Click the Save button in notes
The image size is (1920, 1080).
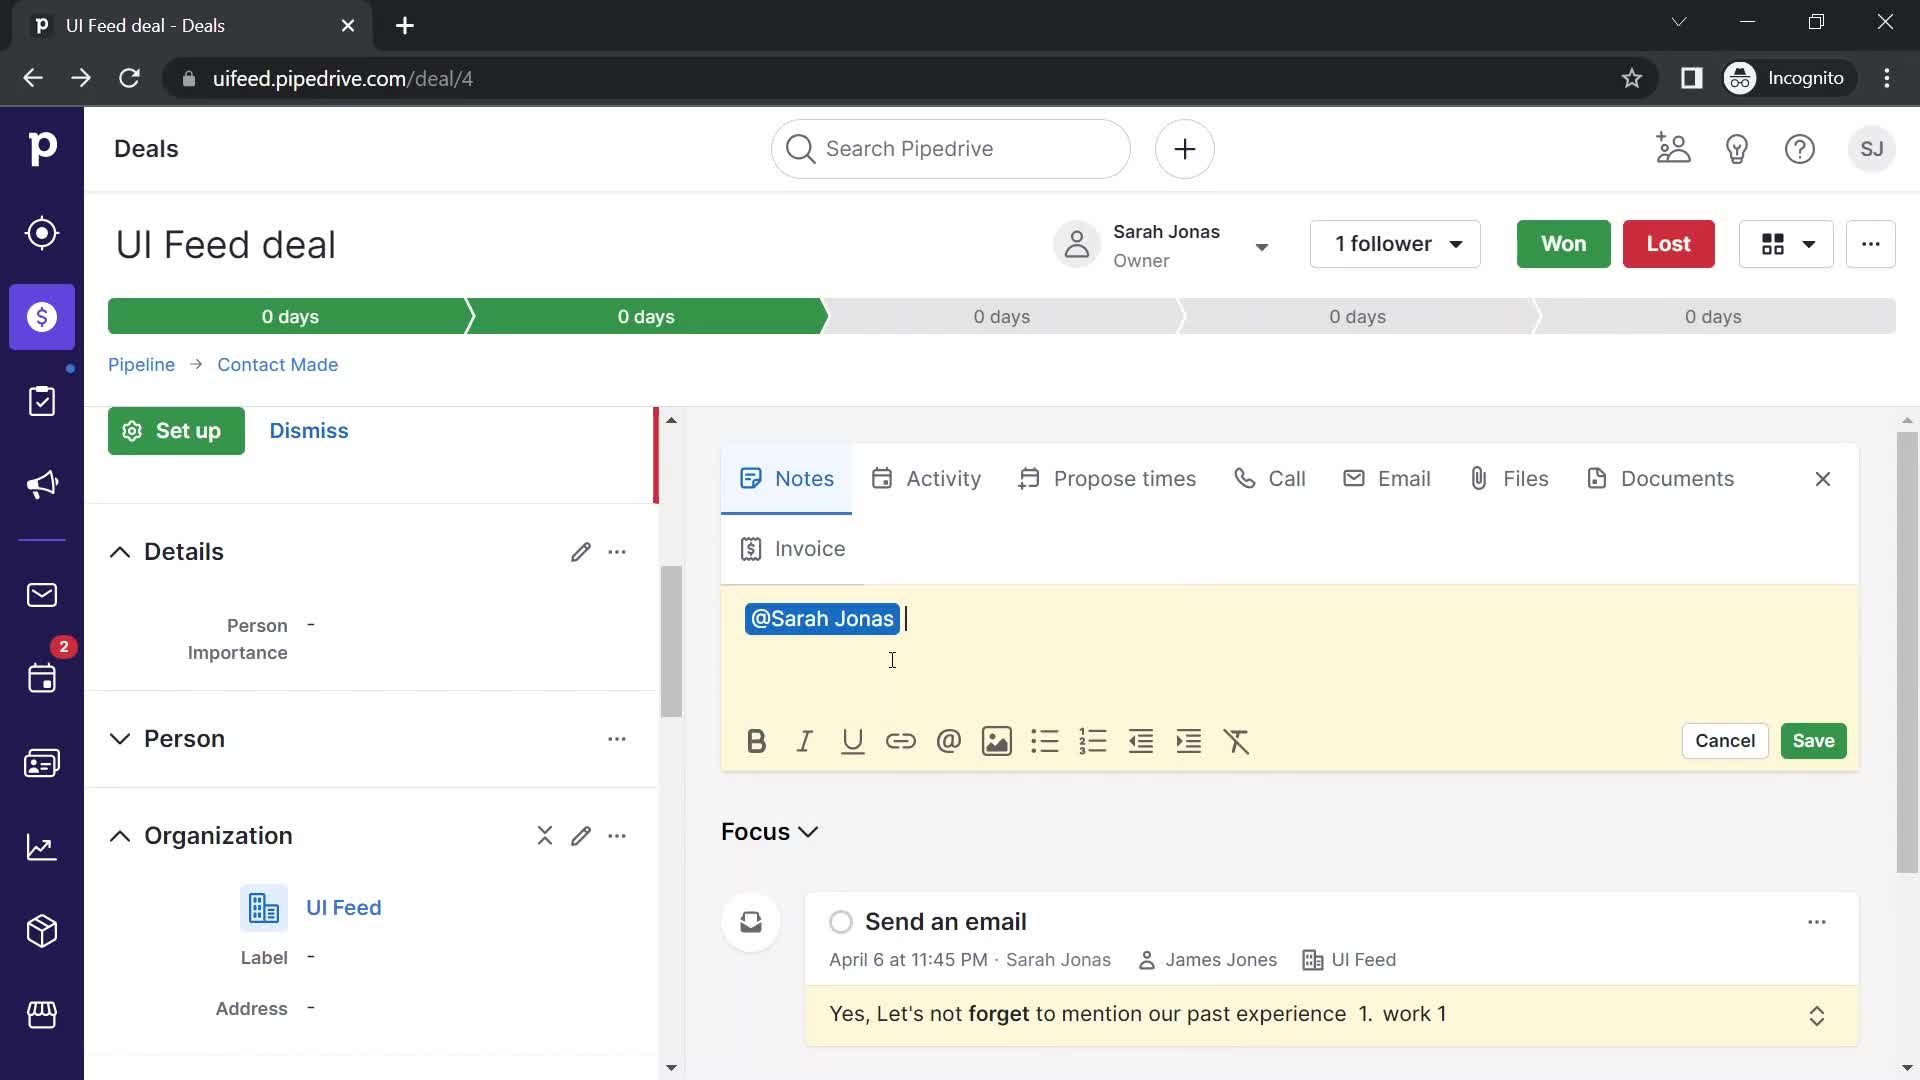1813,740
